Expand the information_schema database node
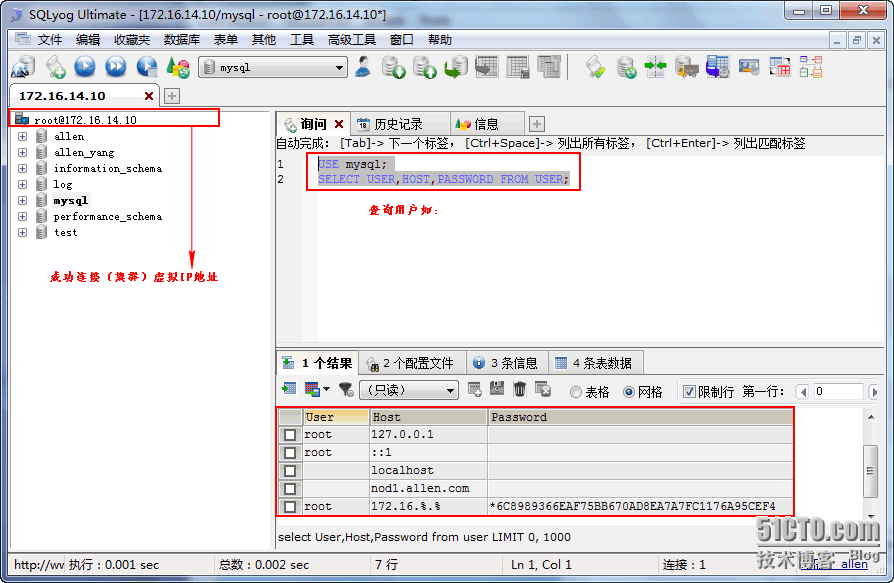The image size is (894, 583). (x=22, y=168)
